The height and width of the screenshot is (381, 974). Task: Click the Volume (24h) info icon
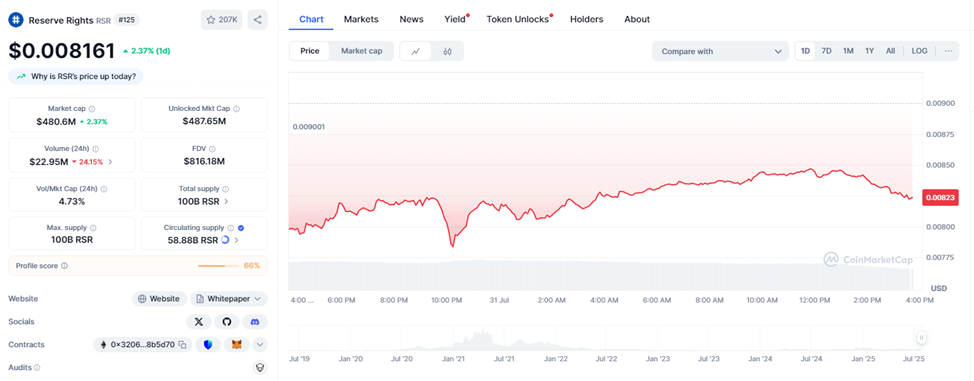95,149
